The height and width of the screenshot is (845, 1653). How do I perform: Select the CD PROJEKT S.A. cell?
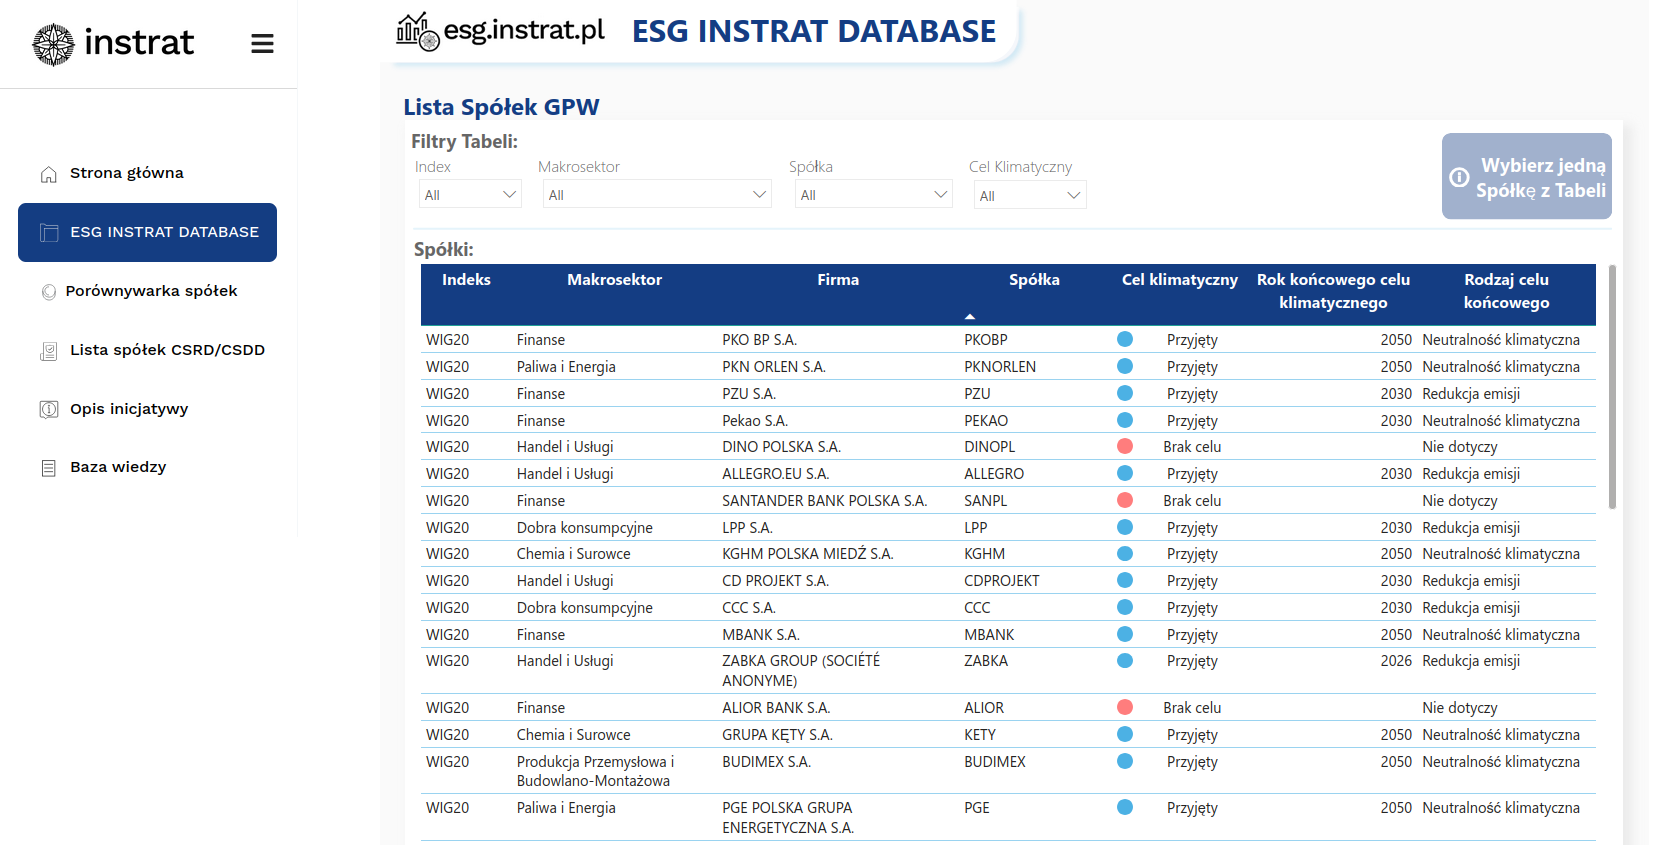point(775,581)
